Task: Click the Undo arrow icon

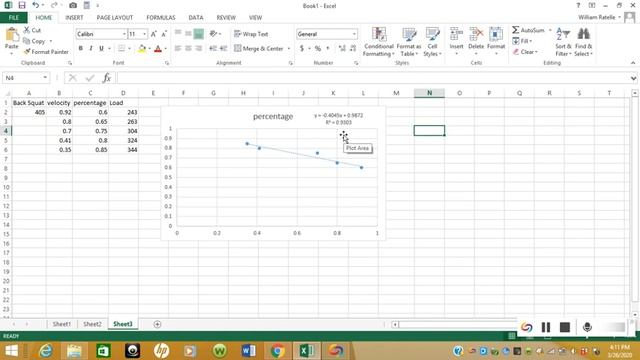Action: [x=36, y=5]
